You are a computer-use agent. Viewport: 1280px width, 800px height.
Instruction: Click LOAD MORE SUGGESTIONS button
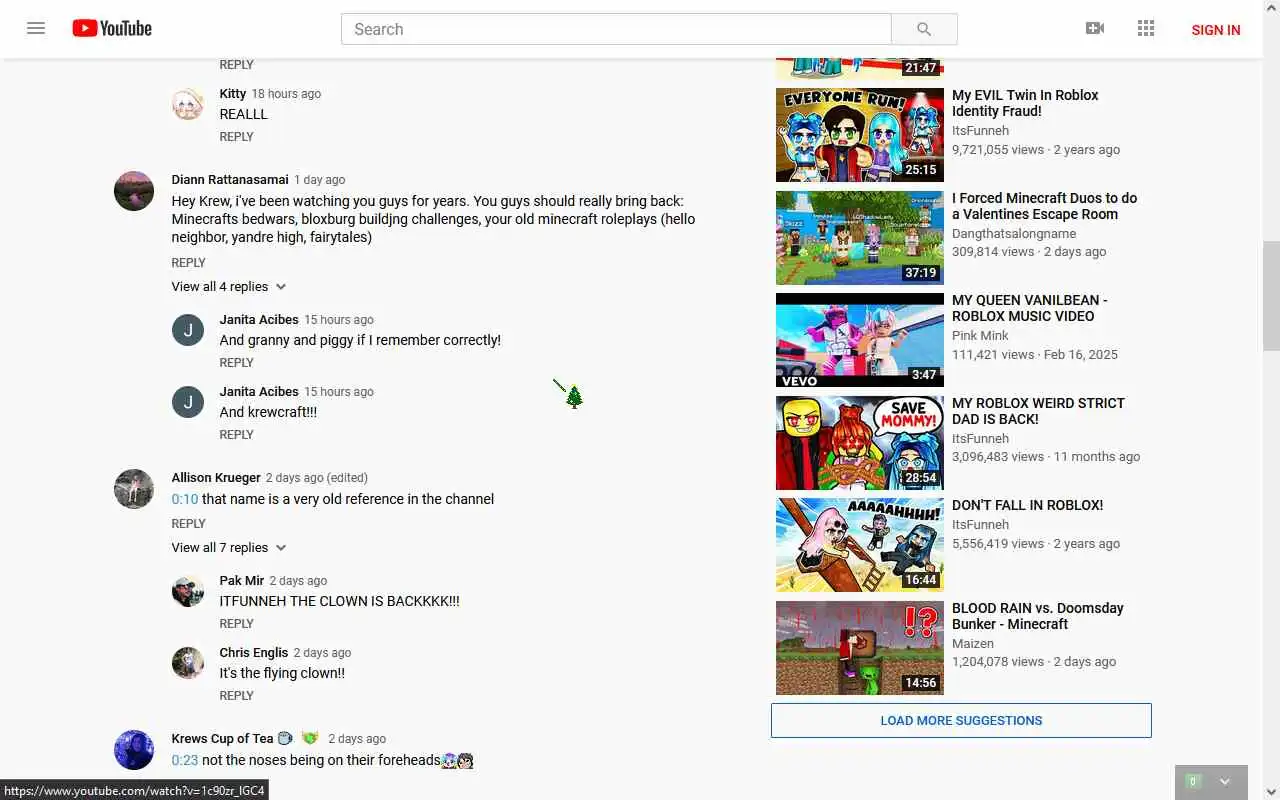961,721
